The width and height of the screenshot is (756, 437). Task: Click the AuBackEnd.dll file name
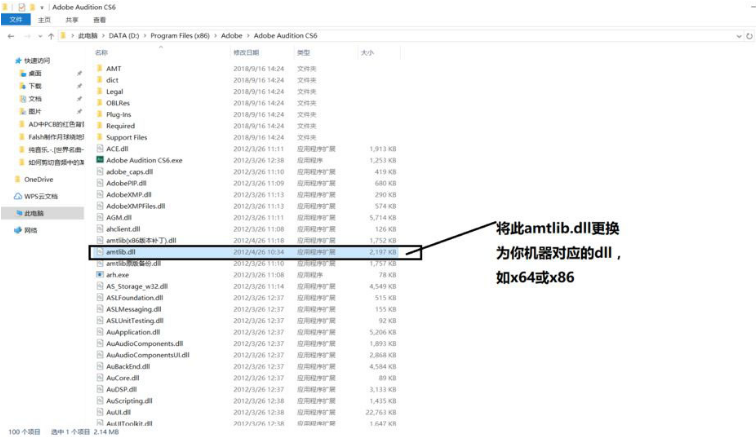tap(128, 367)
